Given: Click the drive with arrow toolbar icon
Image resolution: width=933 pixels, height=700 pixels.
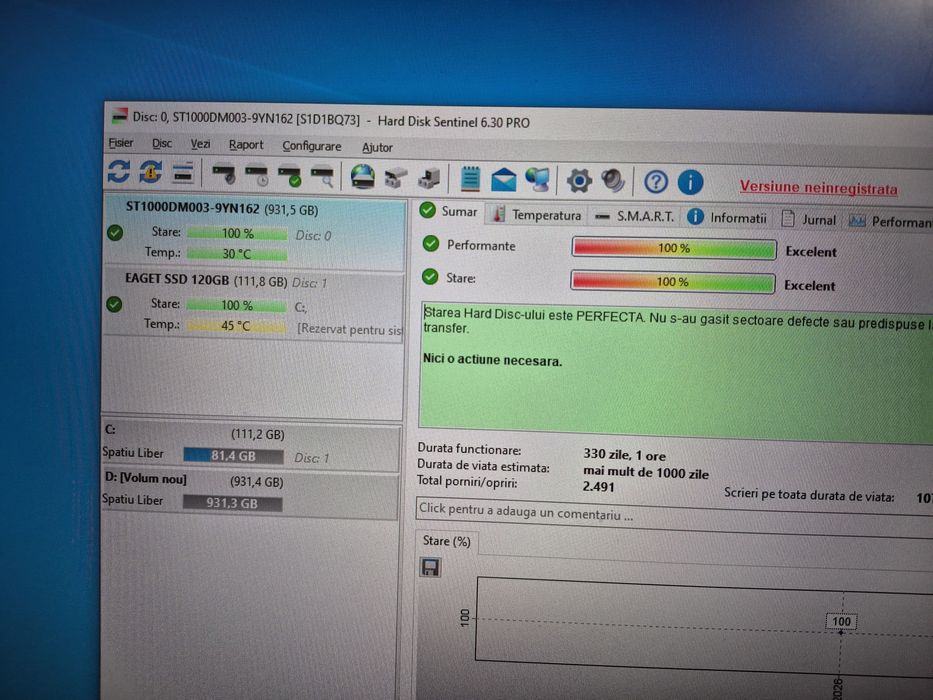Looking at the screenshot, I should click(429, 179).
